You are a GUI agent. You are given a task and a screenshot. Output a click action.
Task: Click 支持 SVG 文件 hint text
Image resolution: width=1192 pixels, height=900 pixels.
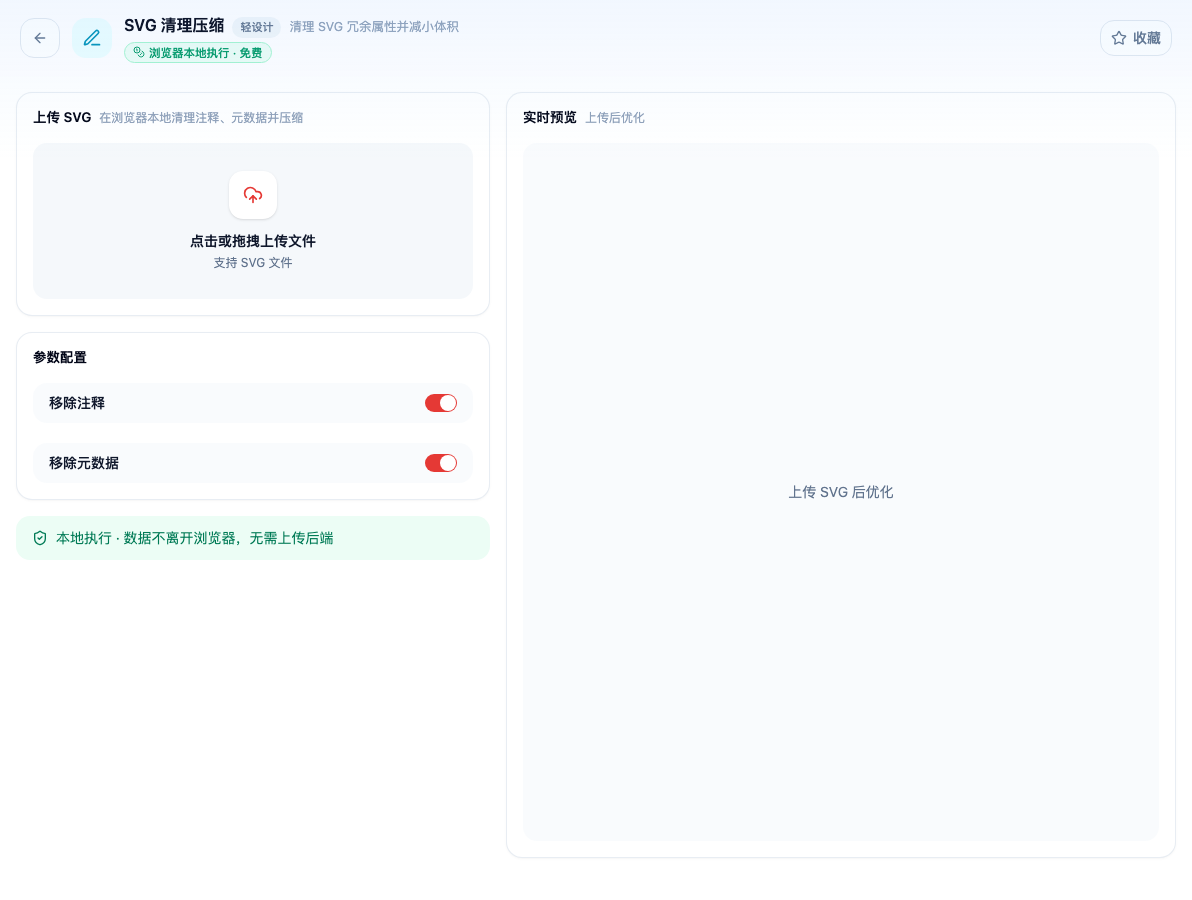253,262
